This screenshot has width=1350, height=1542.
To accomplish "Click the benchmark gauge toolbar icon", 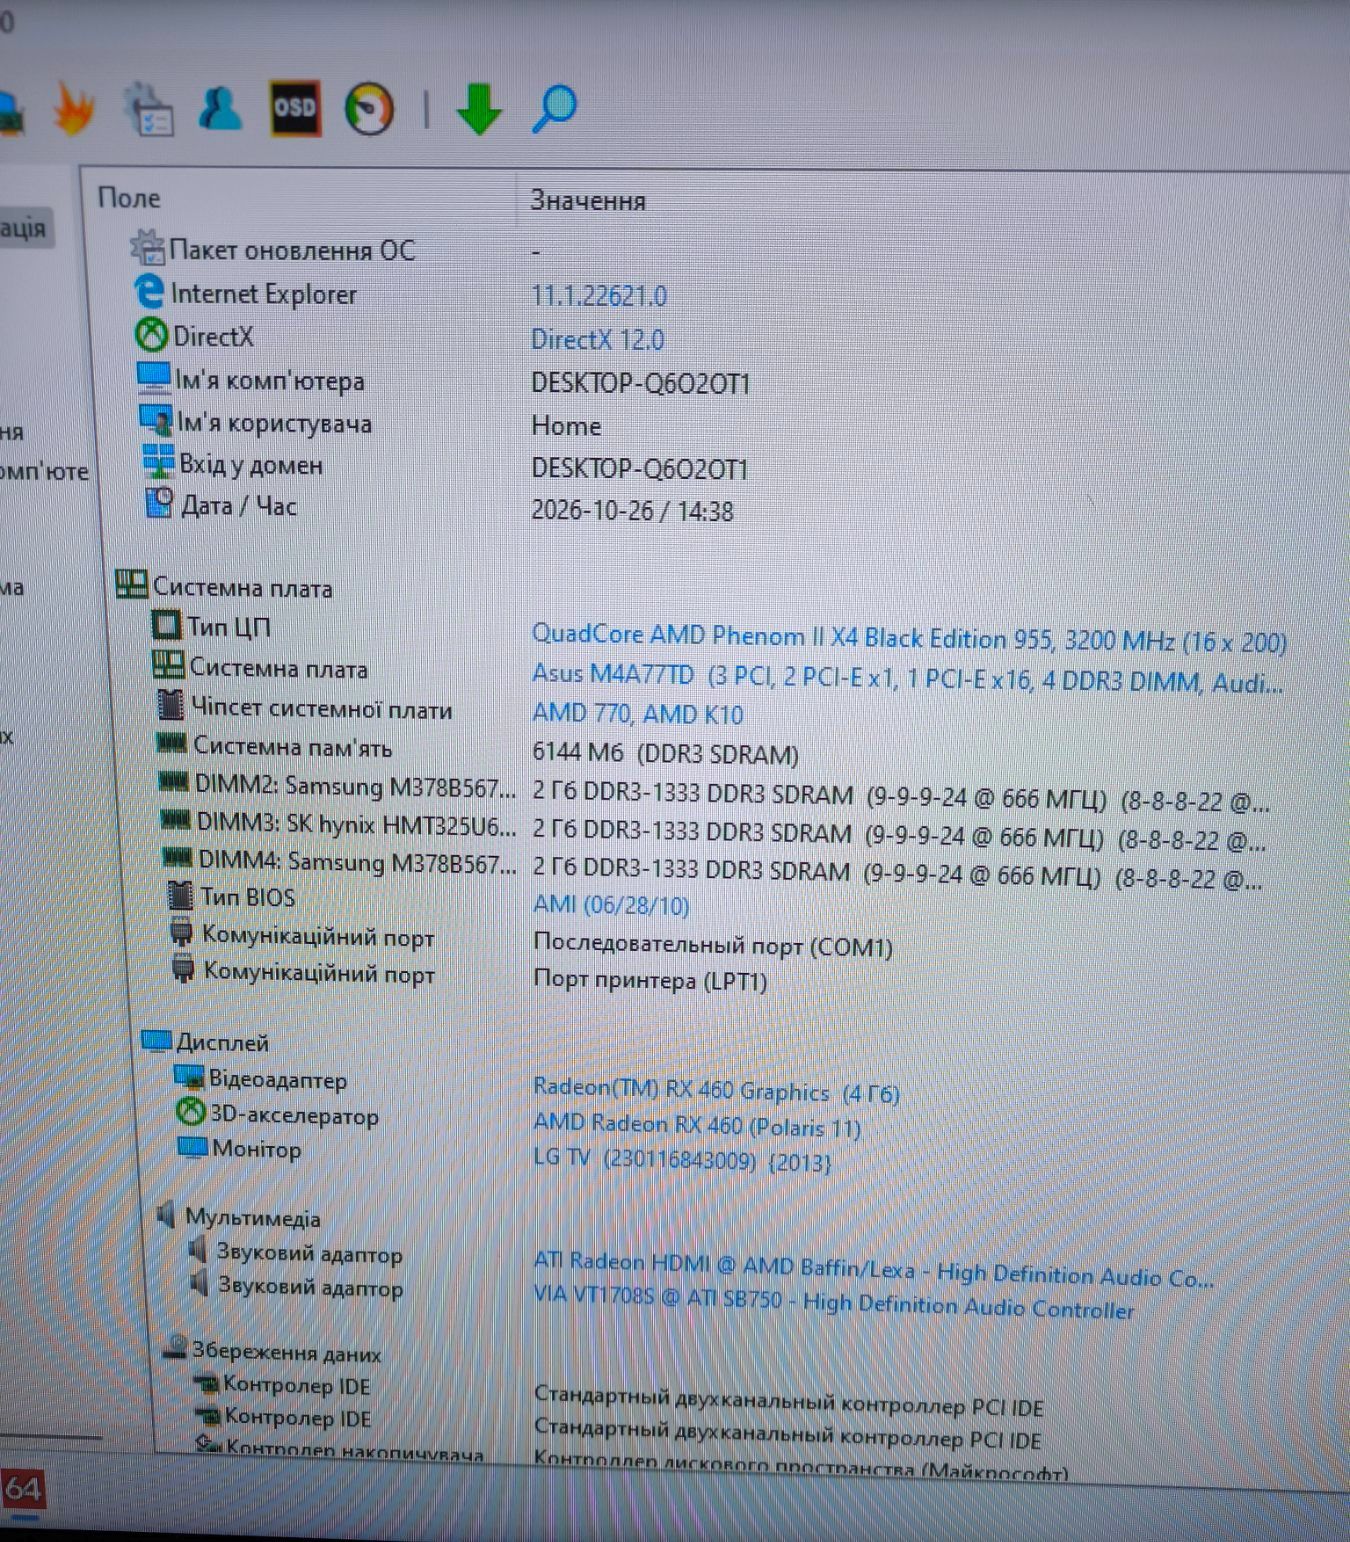I will tap(369, 108).
